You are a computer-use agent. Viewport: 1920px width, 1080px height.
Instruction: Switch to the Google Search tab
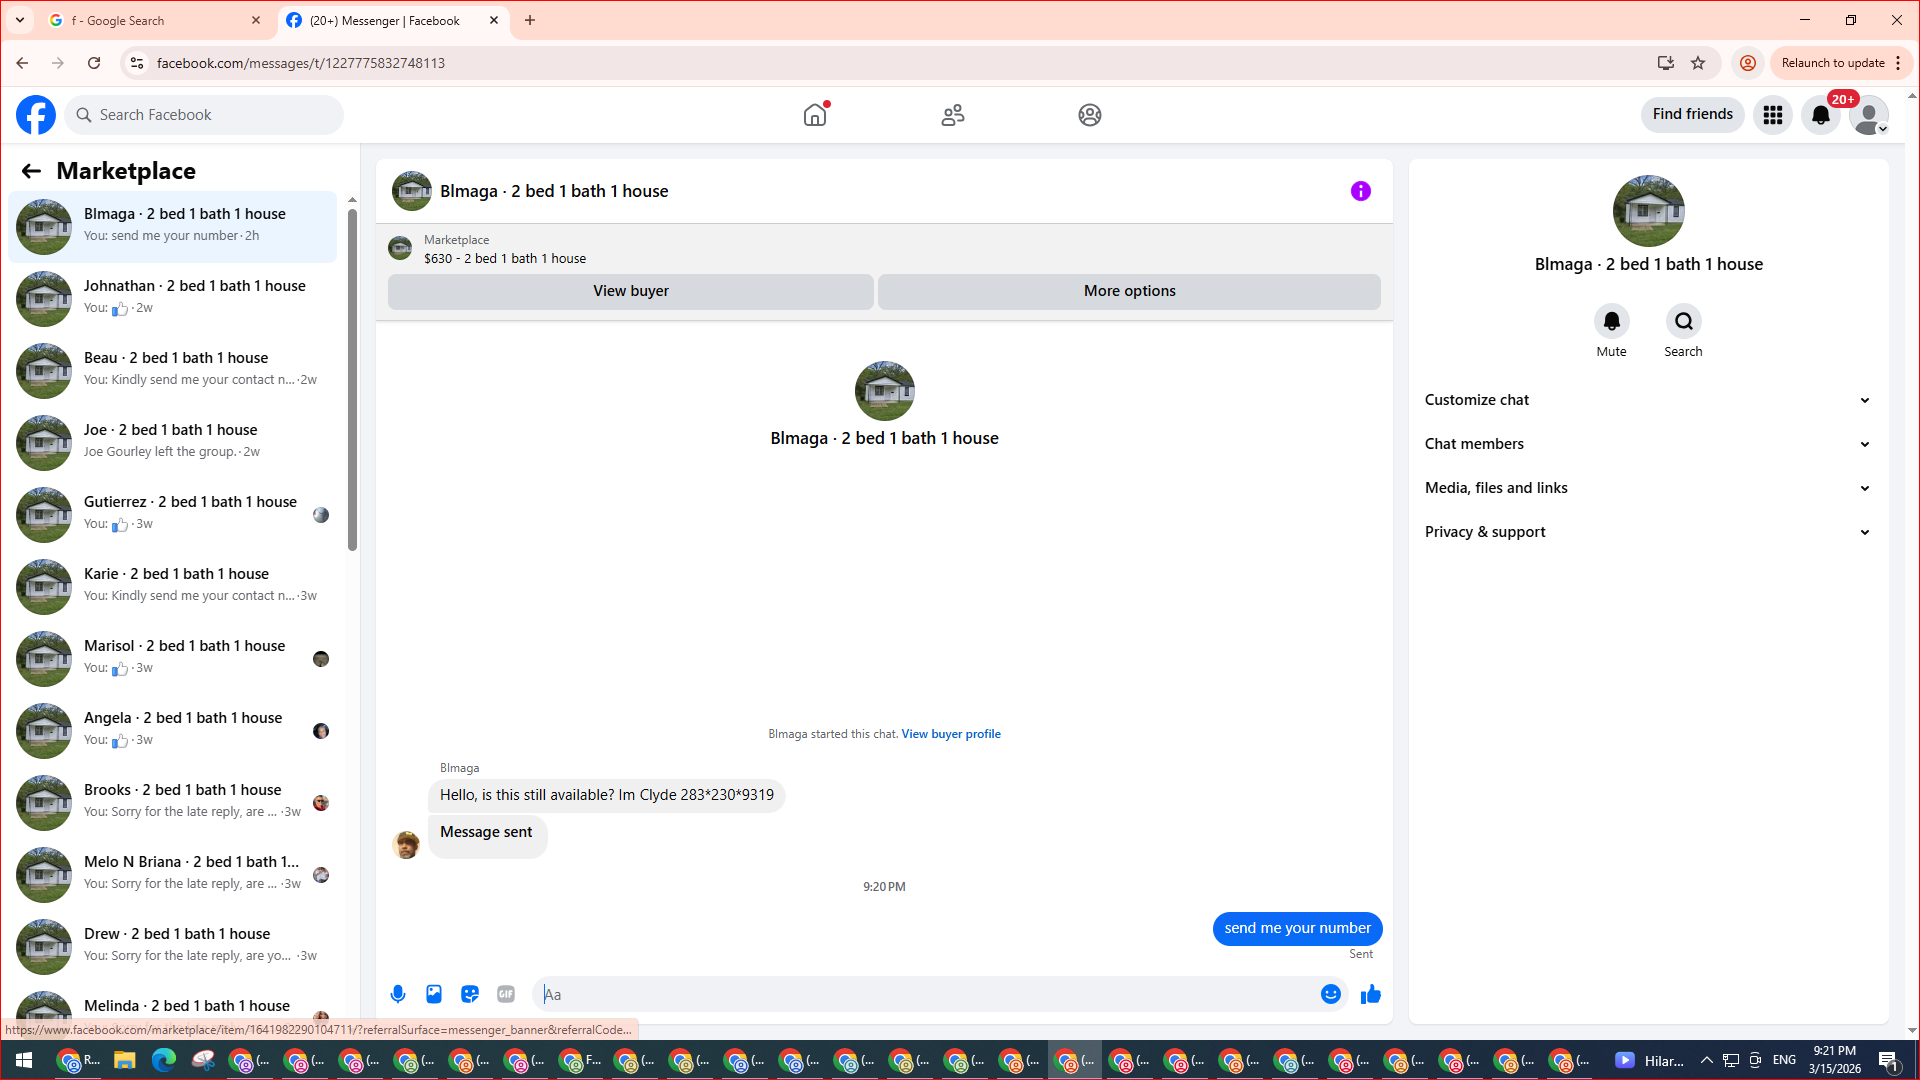click(155, 20)
